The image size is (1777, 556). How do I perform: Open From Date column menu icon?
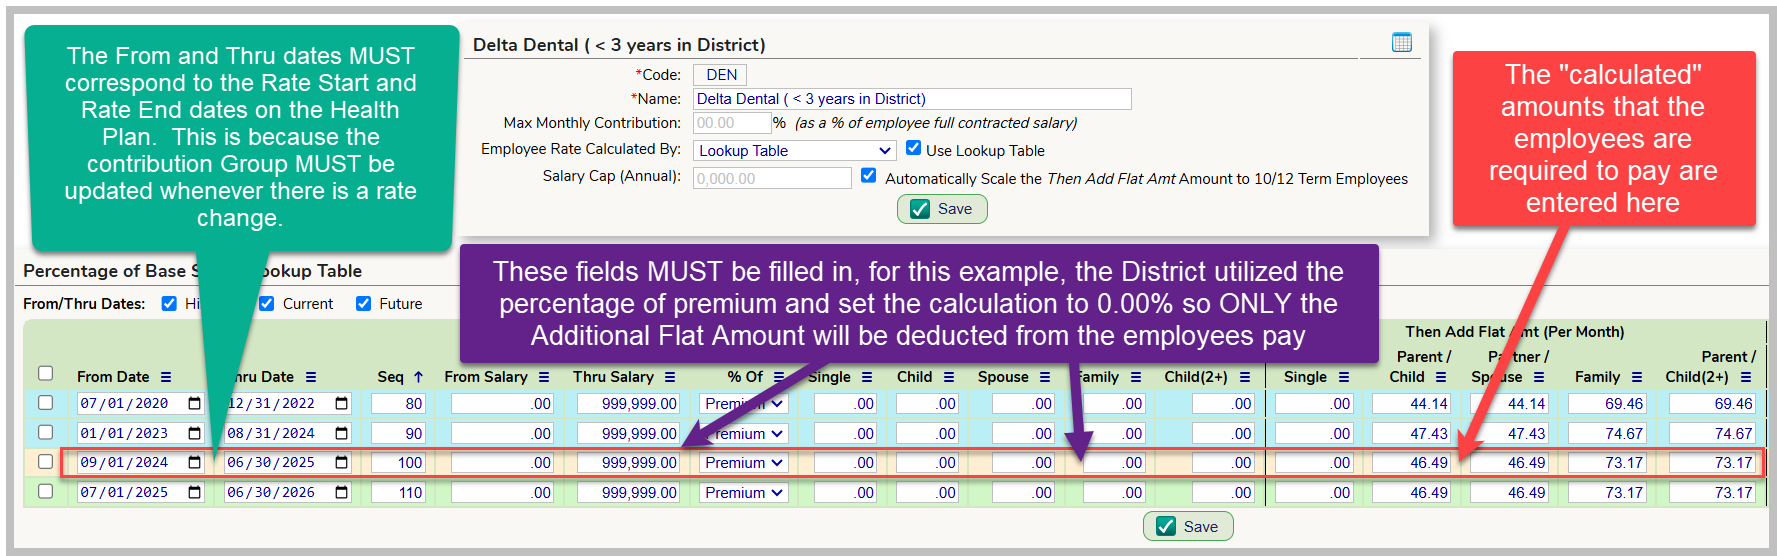click(x=166, y=377)
